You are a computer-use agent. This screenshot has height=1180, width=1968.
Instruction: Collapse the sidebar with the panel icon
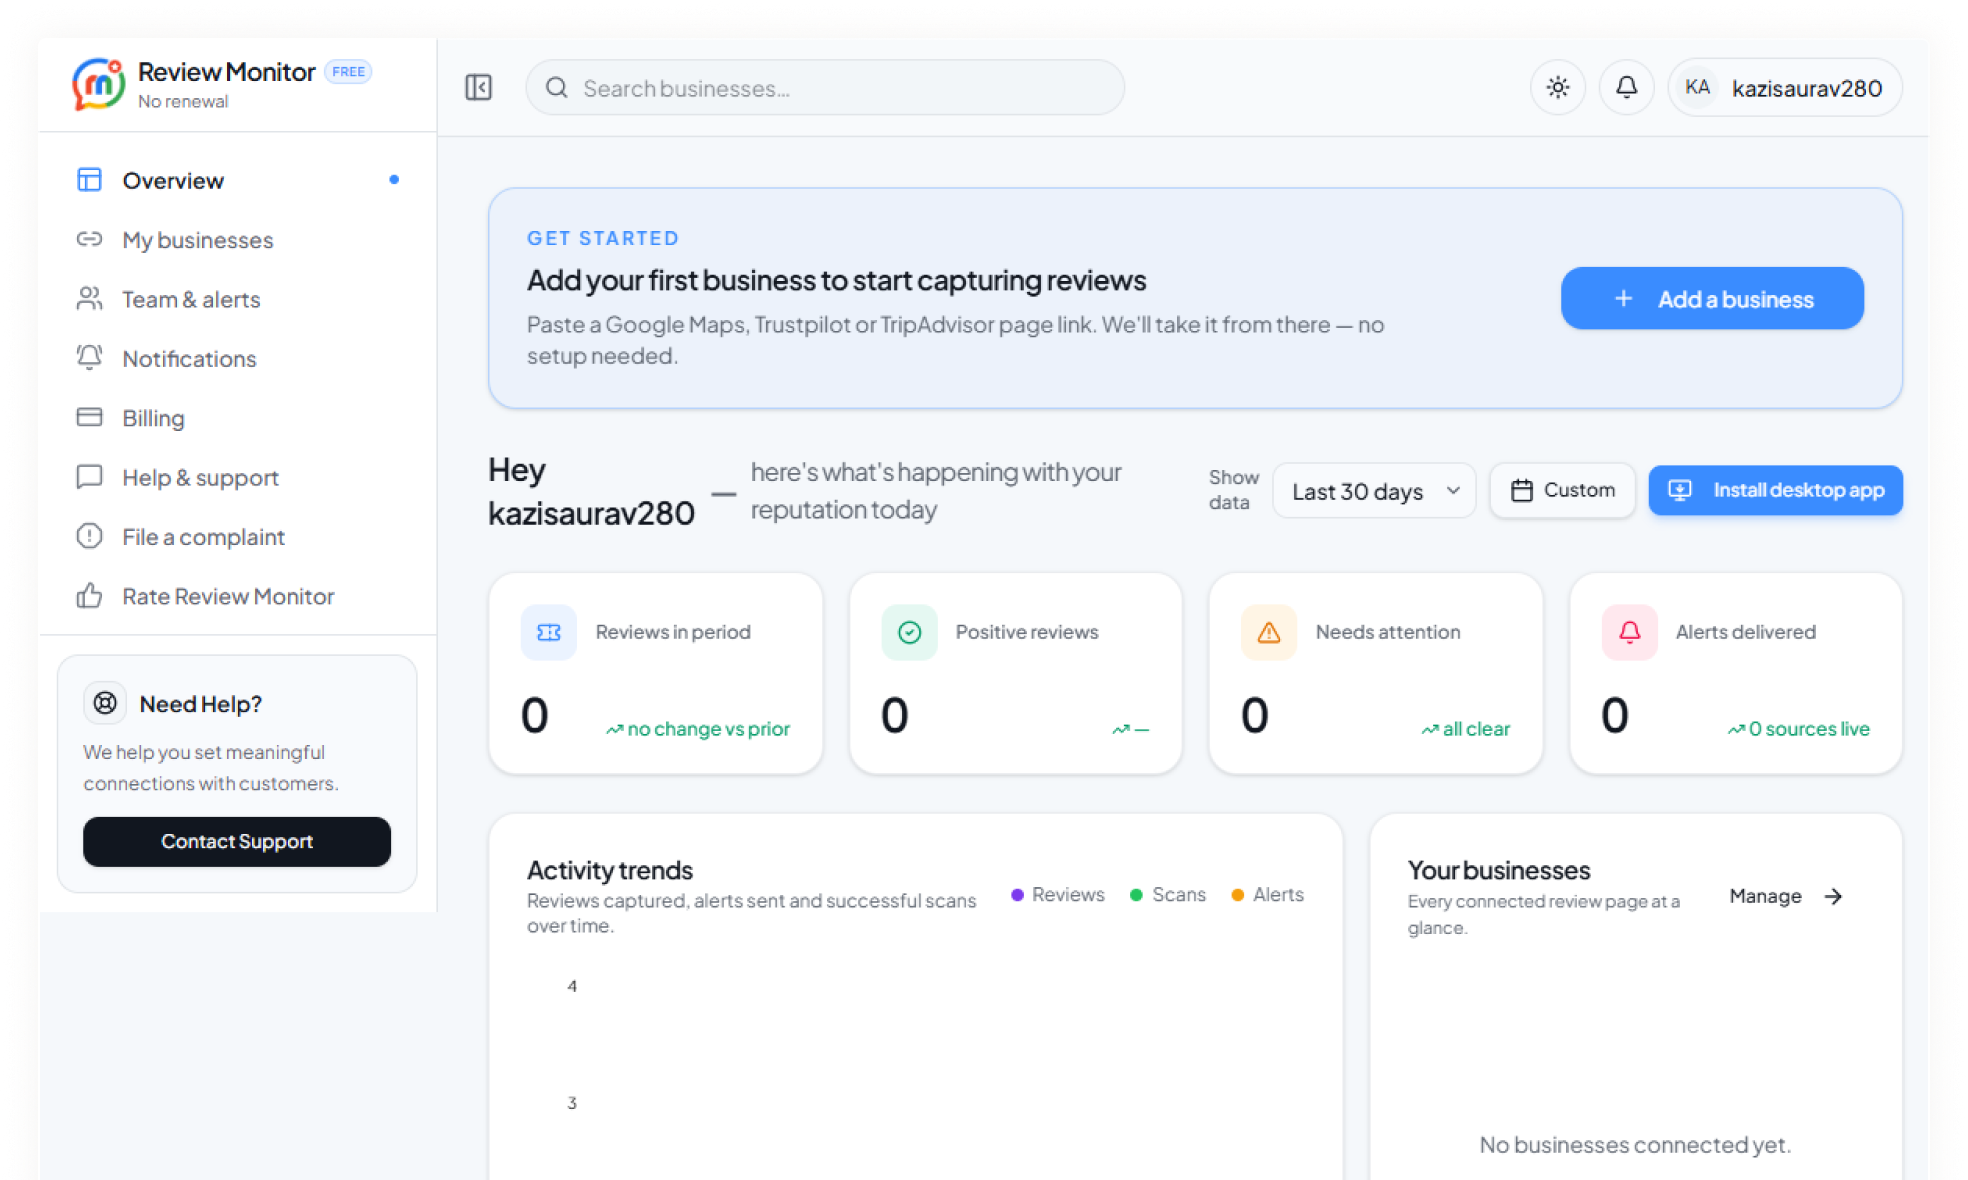[479, 88]
